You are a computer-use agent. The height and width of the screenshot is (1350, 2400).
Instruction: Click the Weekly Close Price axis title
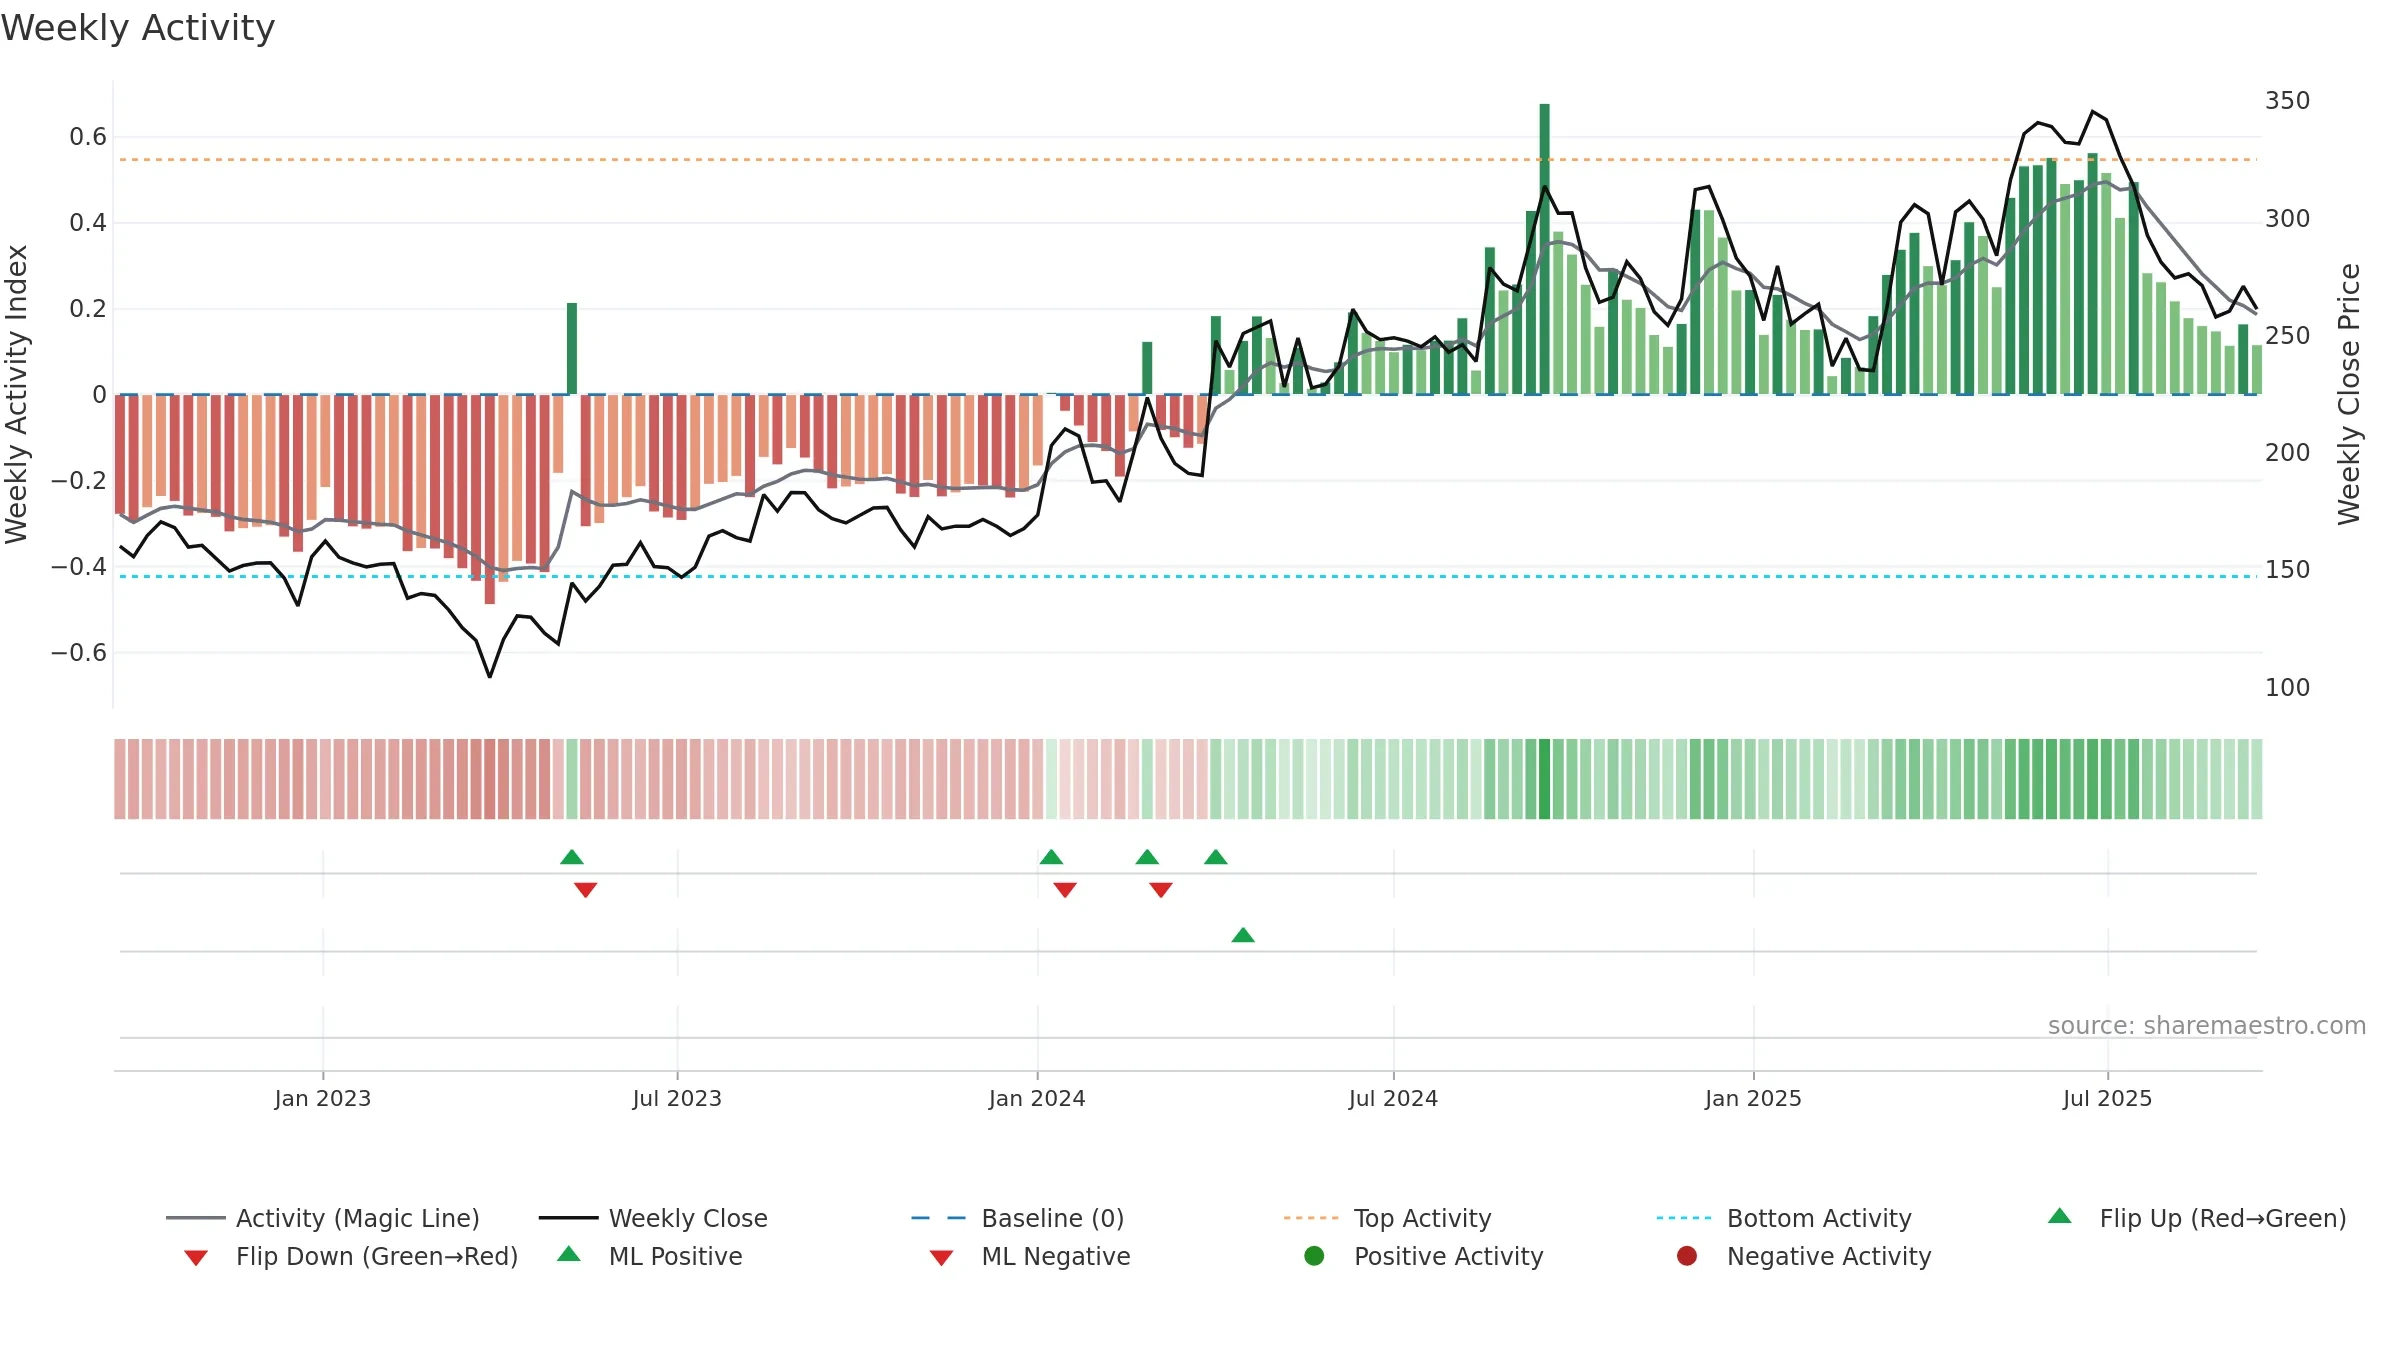point(2349,394)
